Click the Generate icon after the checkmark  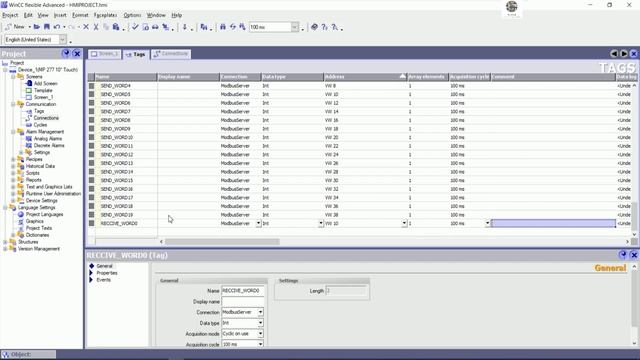coord(145,27)
